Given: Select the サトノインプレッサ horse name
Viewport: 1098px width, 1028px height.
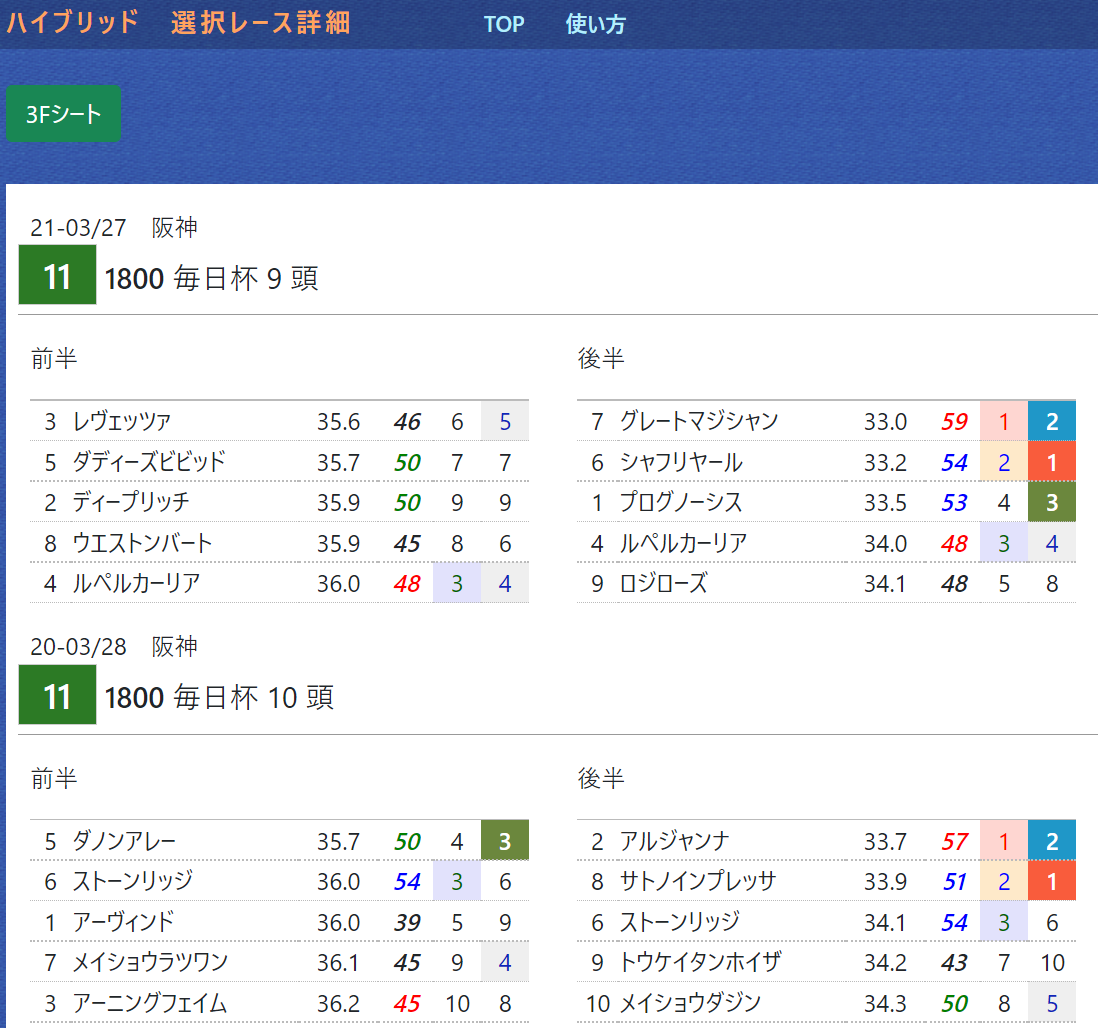Looking at the screenshot, I should click(697, 881).
